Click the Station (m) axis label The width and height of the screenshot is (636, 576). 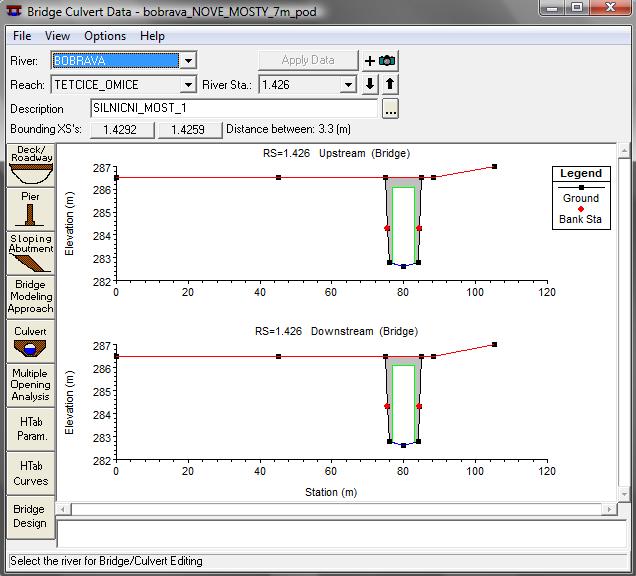[x=331, y=492]
